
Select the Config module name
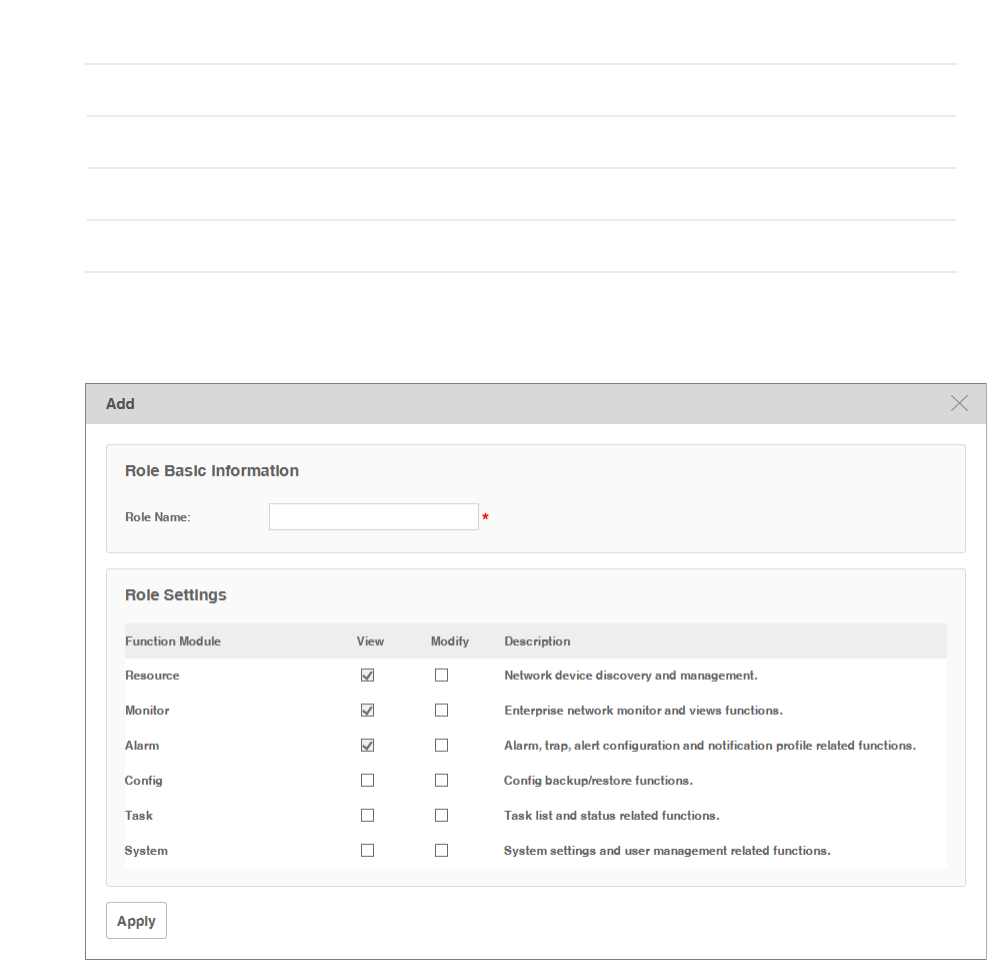tap(143, 781)
